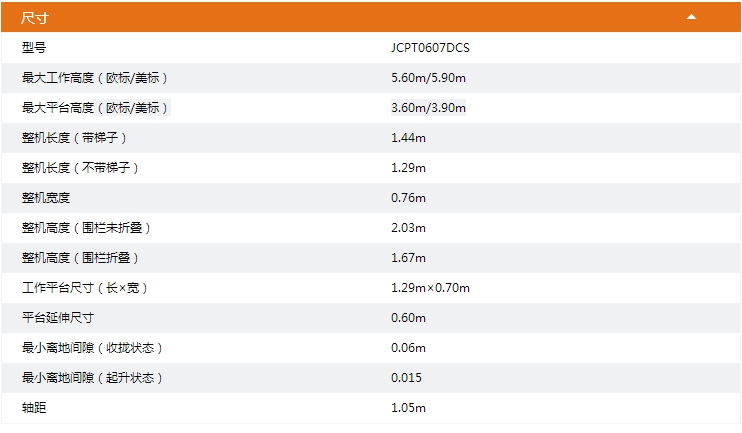Click the JCPT0607DCS model value

click(x=430, y=48)
